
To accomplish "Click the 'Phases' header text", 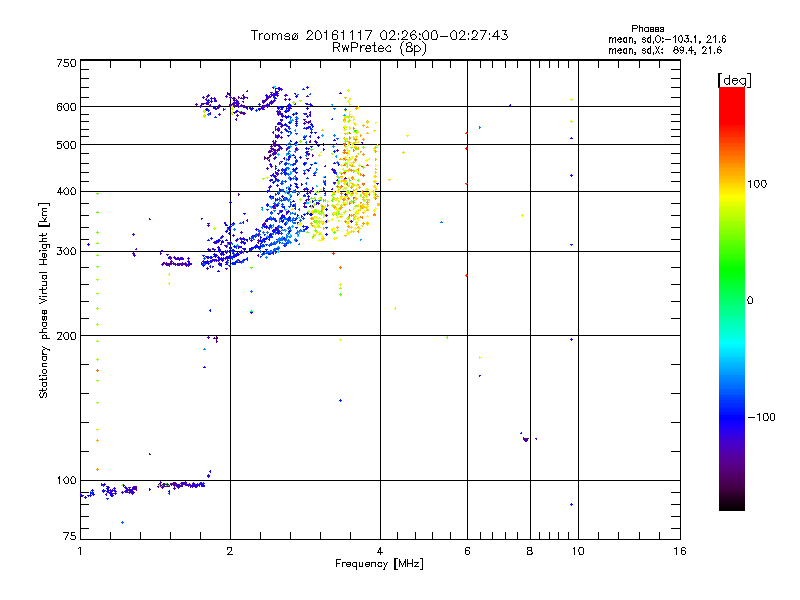I will (x=647, y=29).
